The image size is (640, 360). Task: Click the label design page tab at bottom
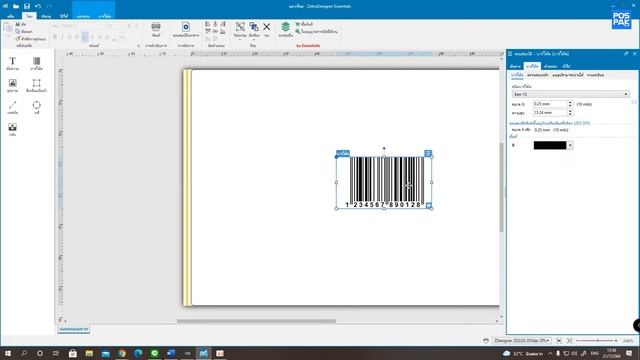click(74, 329)
